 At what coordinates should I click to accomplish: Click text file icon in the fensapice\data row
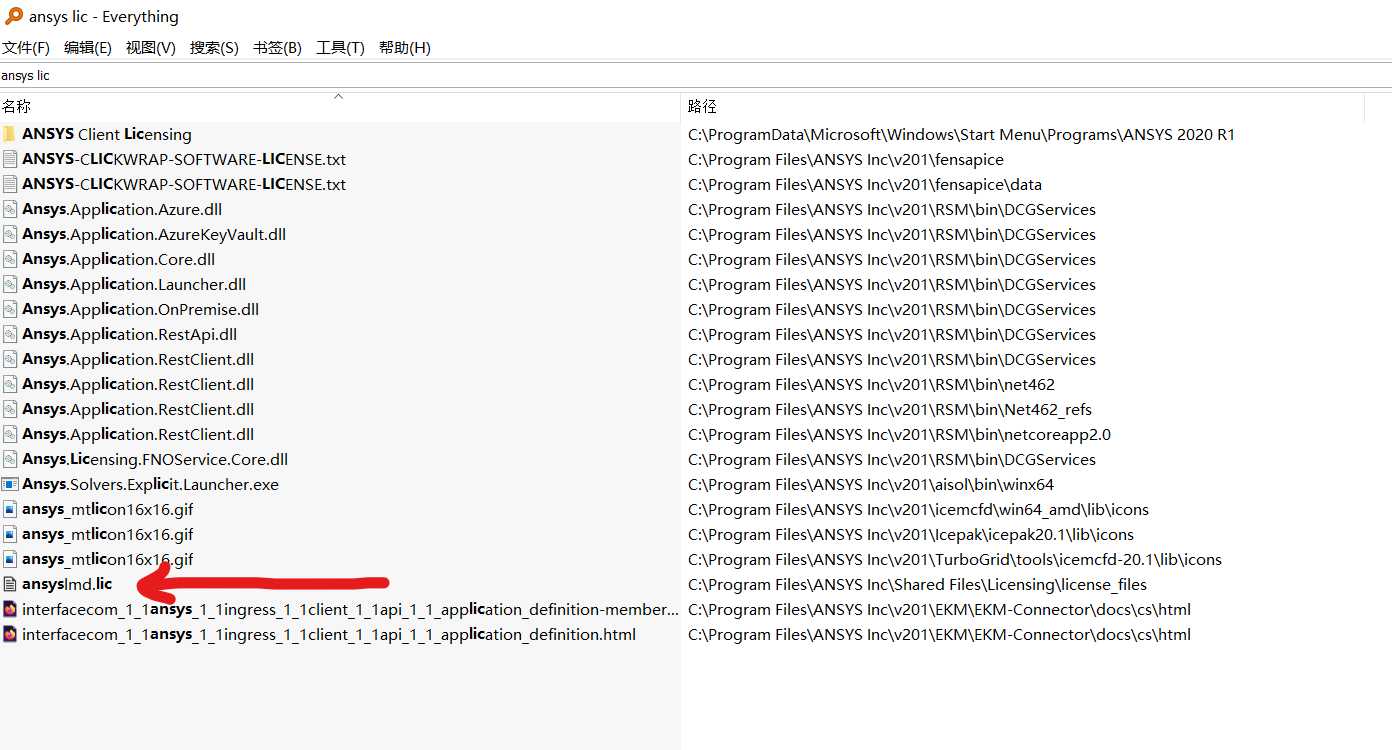click(x=10, y=184)
